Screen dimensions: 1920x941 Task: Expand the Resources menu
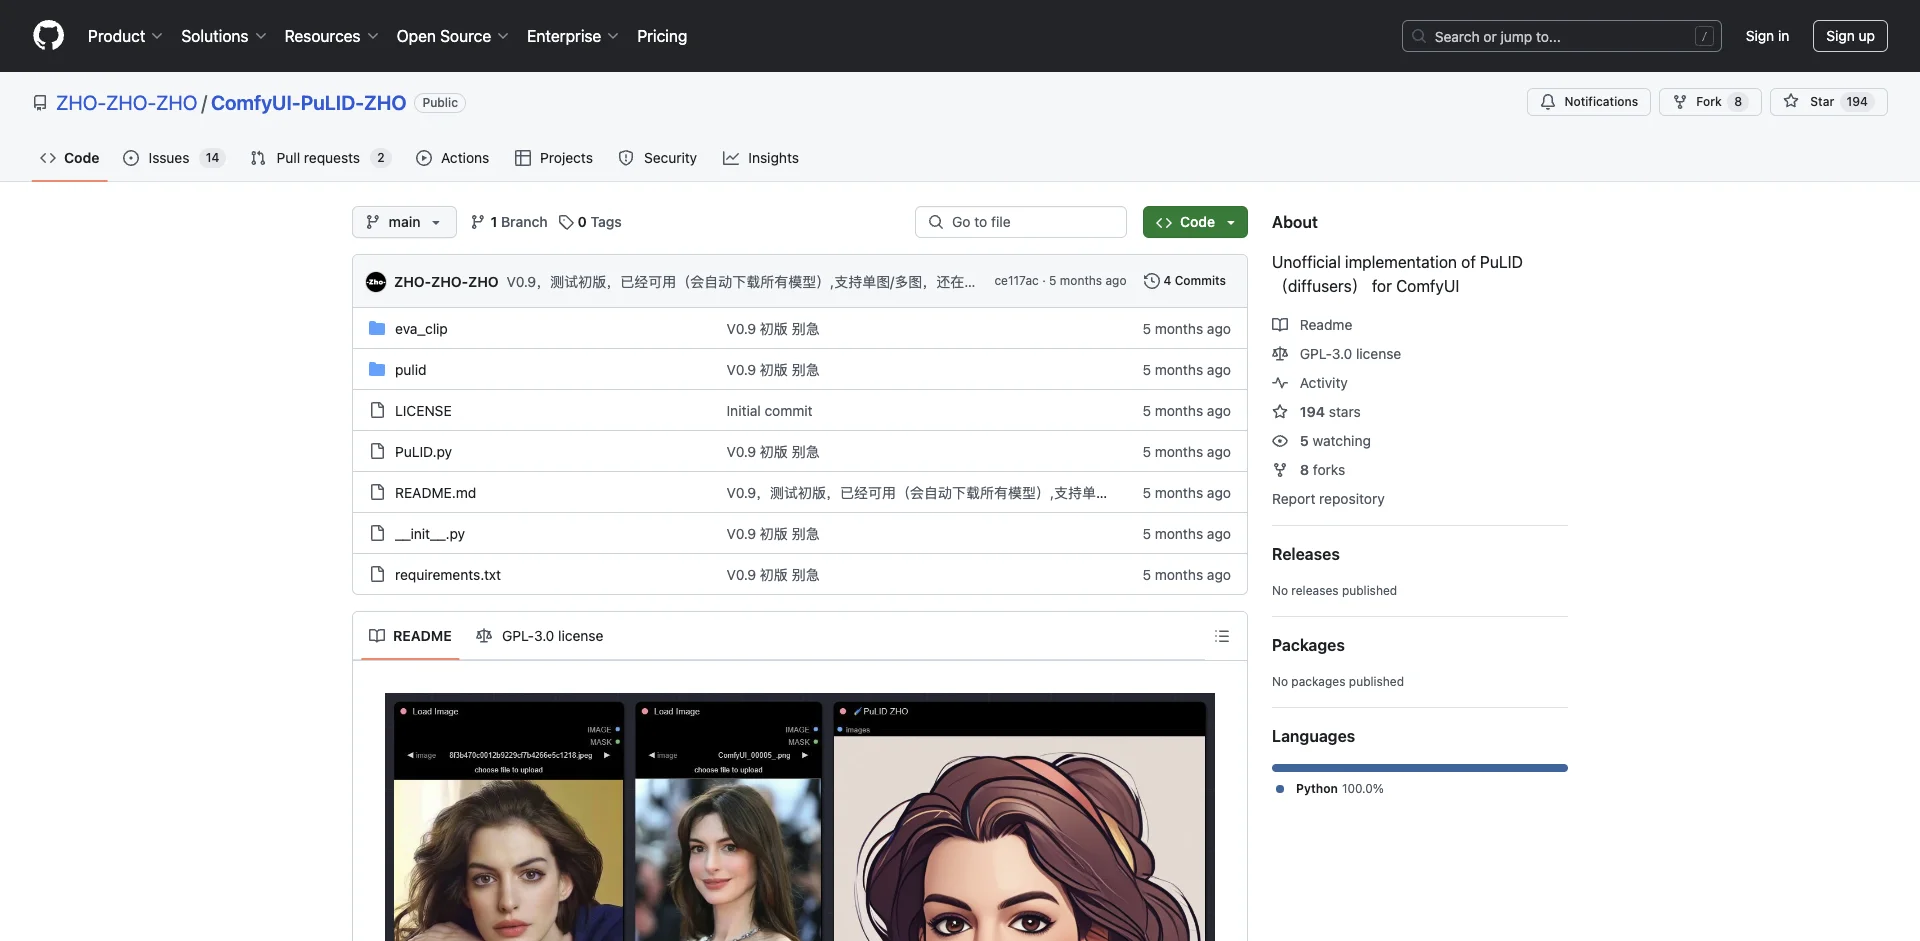331,36
